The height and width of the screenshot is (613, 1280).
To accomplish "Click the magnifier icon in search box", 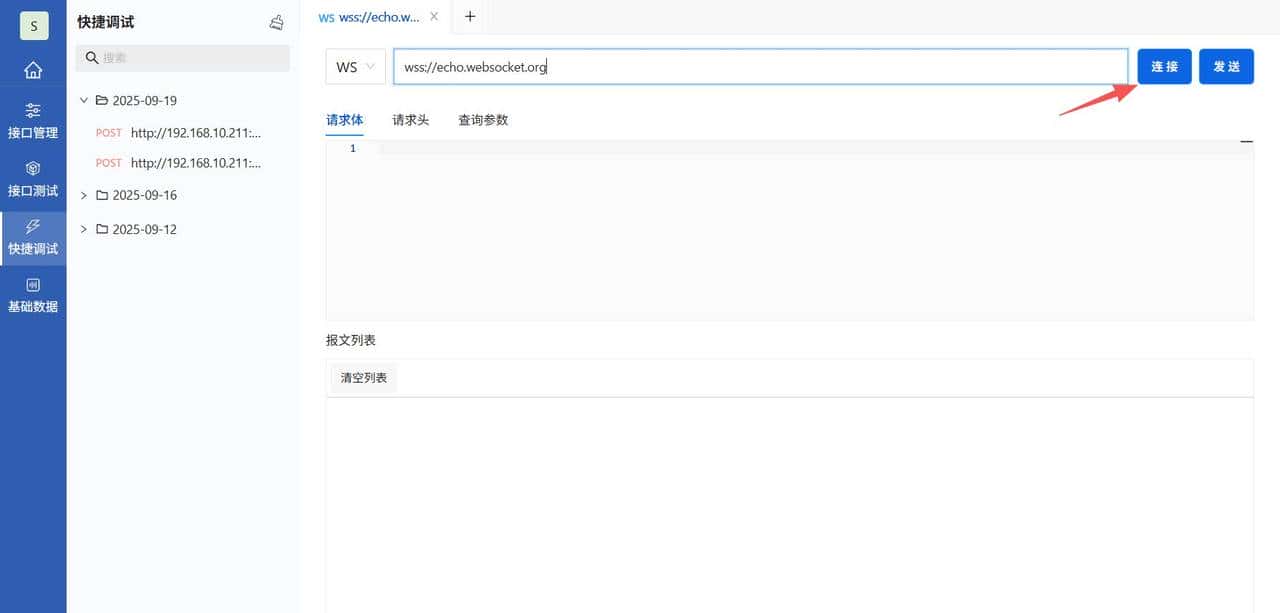I will pyautogui.click(x=90, y=58).
